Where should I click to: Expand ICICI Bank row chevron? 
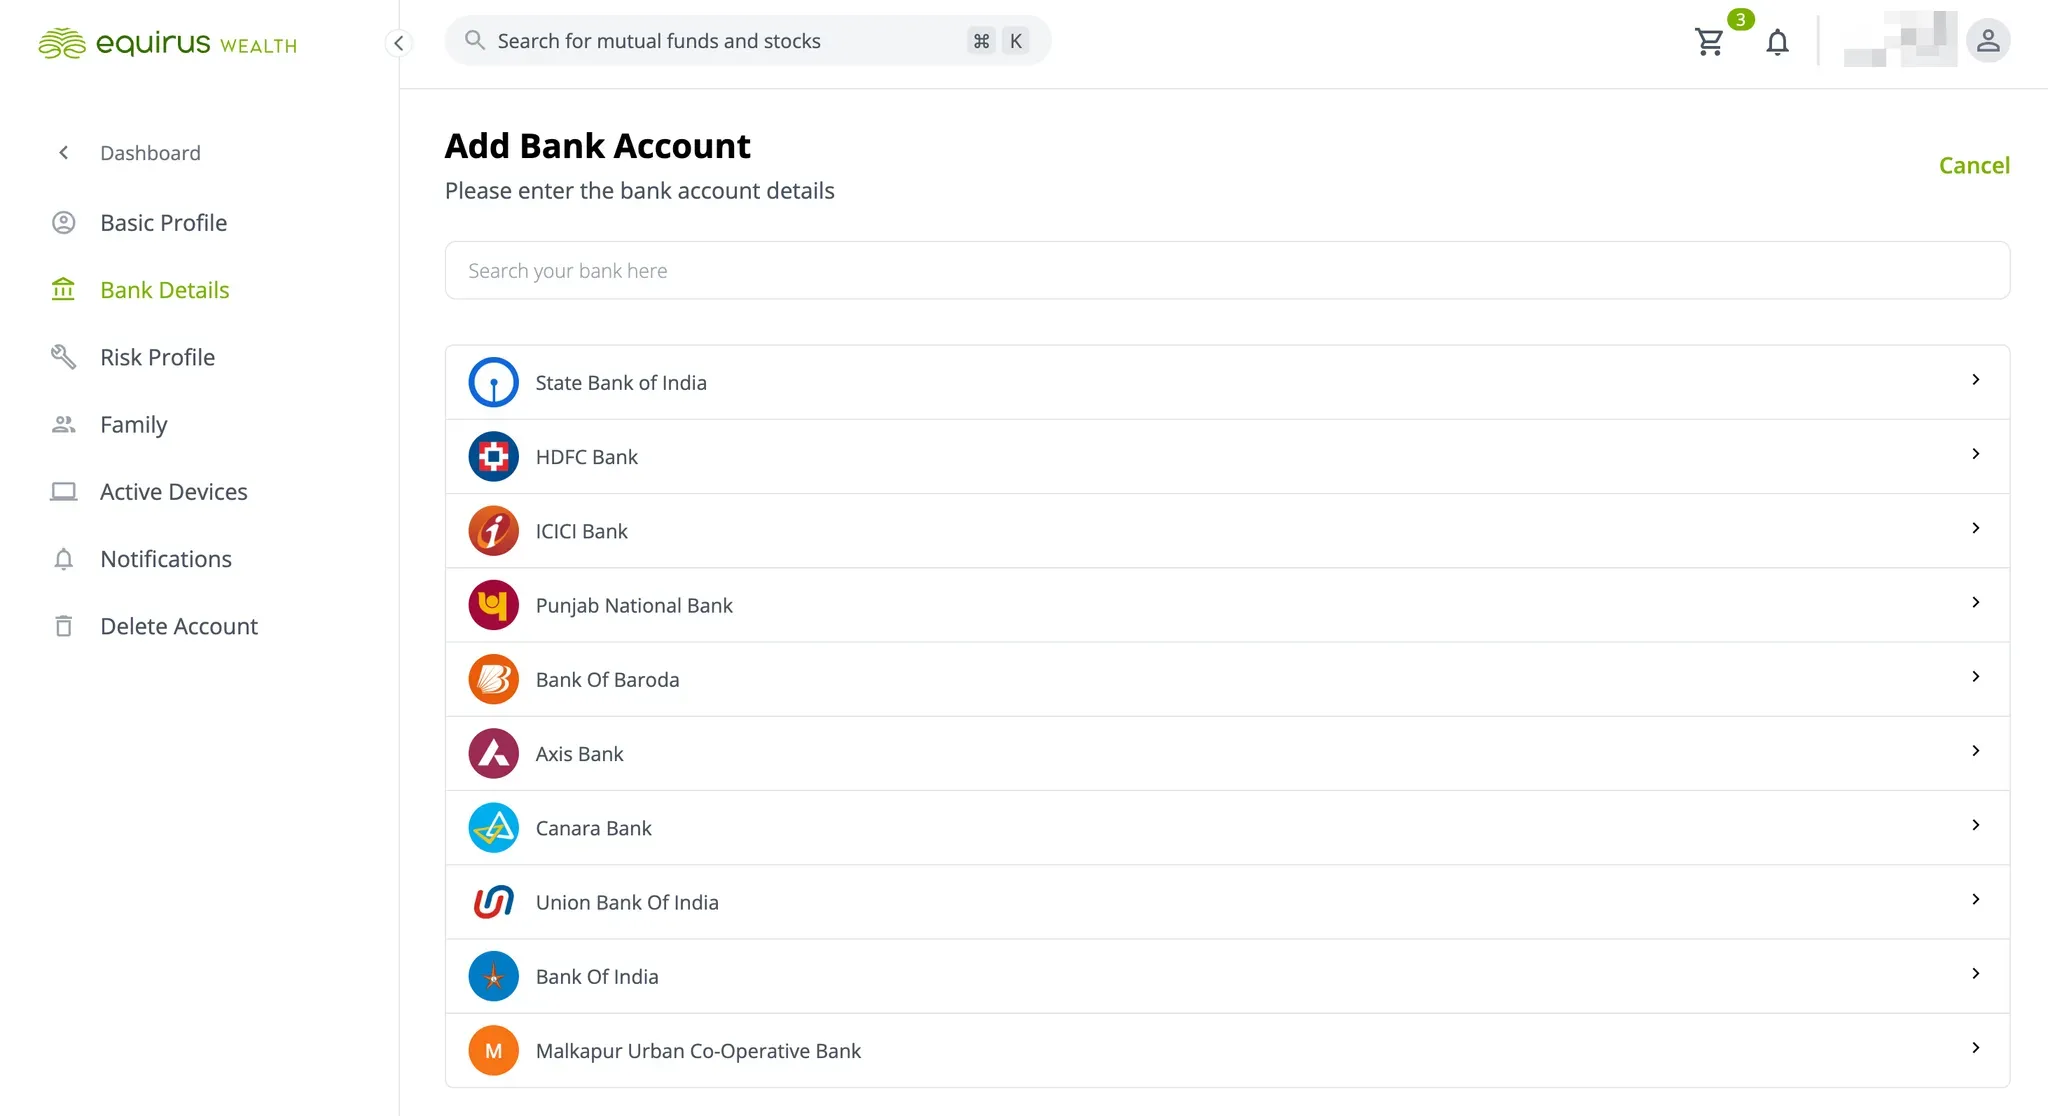coord(1976,527)
